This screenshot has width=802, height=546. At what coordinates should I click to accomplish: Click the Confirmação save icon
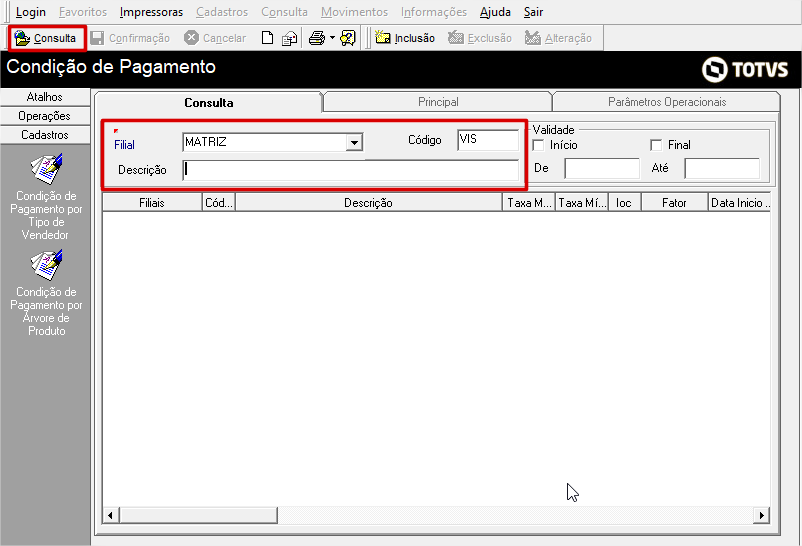pyautogui.click(x=97, y=38)
